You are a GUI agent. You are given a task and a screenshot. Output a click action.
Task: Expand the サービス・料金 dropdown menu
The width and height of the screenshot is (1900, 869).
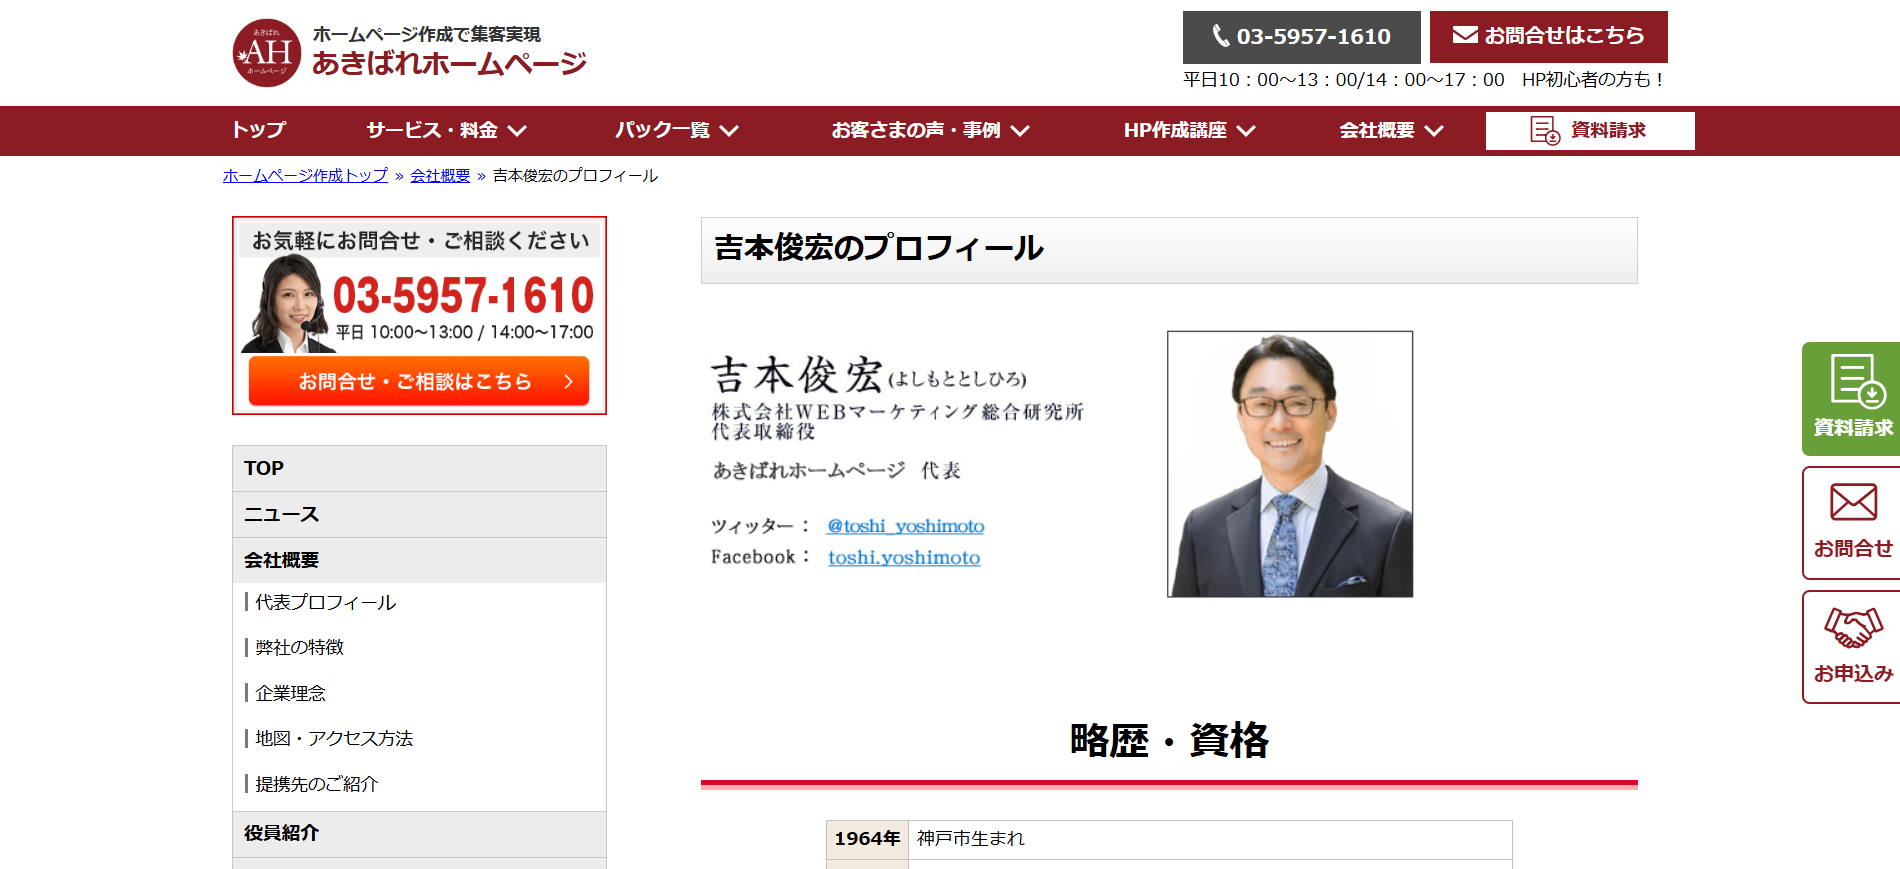pos(517,131)
